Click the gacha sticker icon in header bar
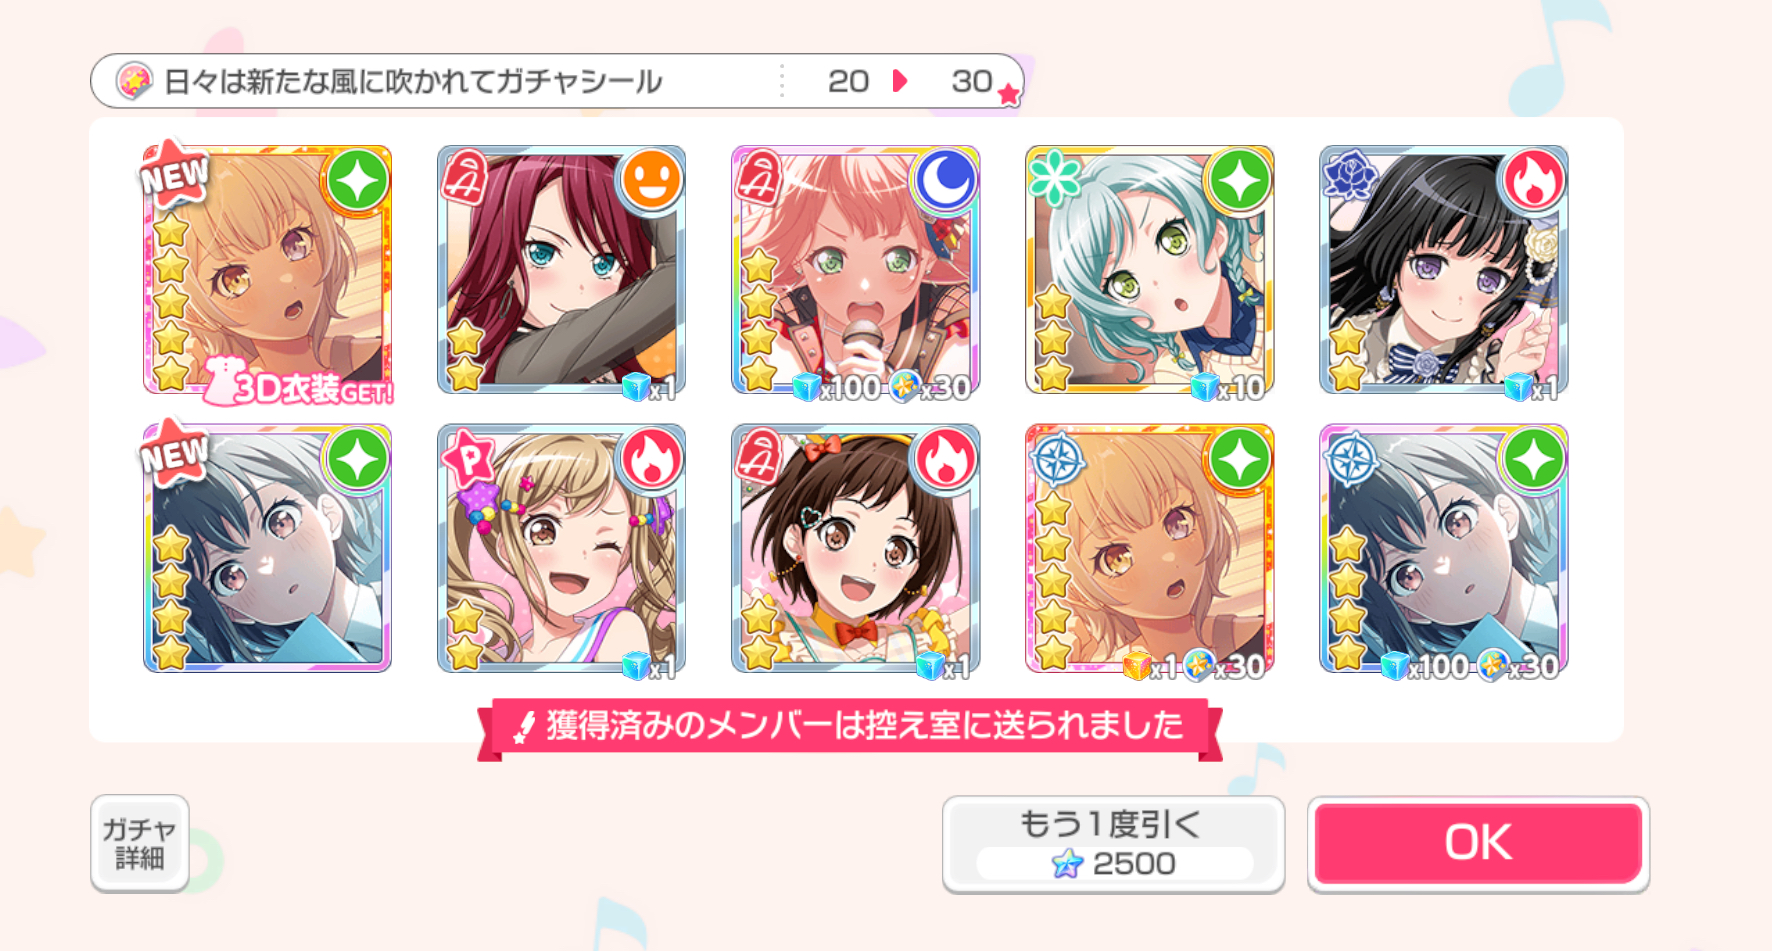 133,81
